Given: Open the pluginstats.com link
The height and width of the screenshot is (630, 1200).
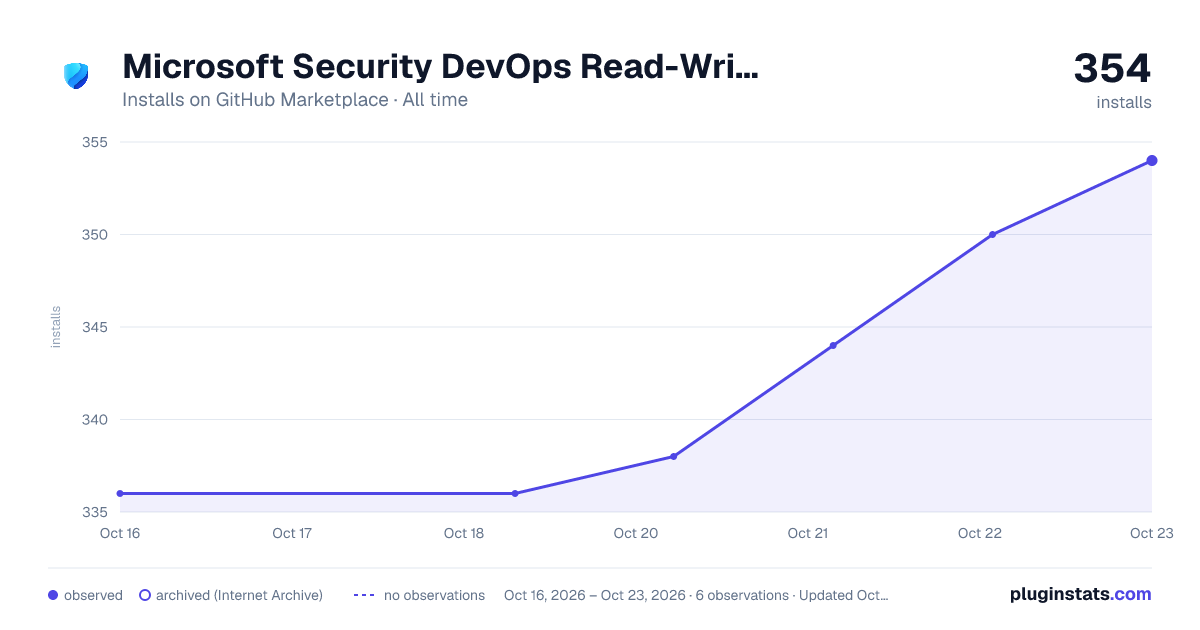Looking at the screenshot, I should (1080, 595).
